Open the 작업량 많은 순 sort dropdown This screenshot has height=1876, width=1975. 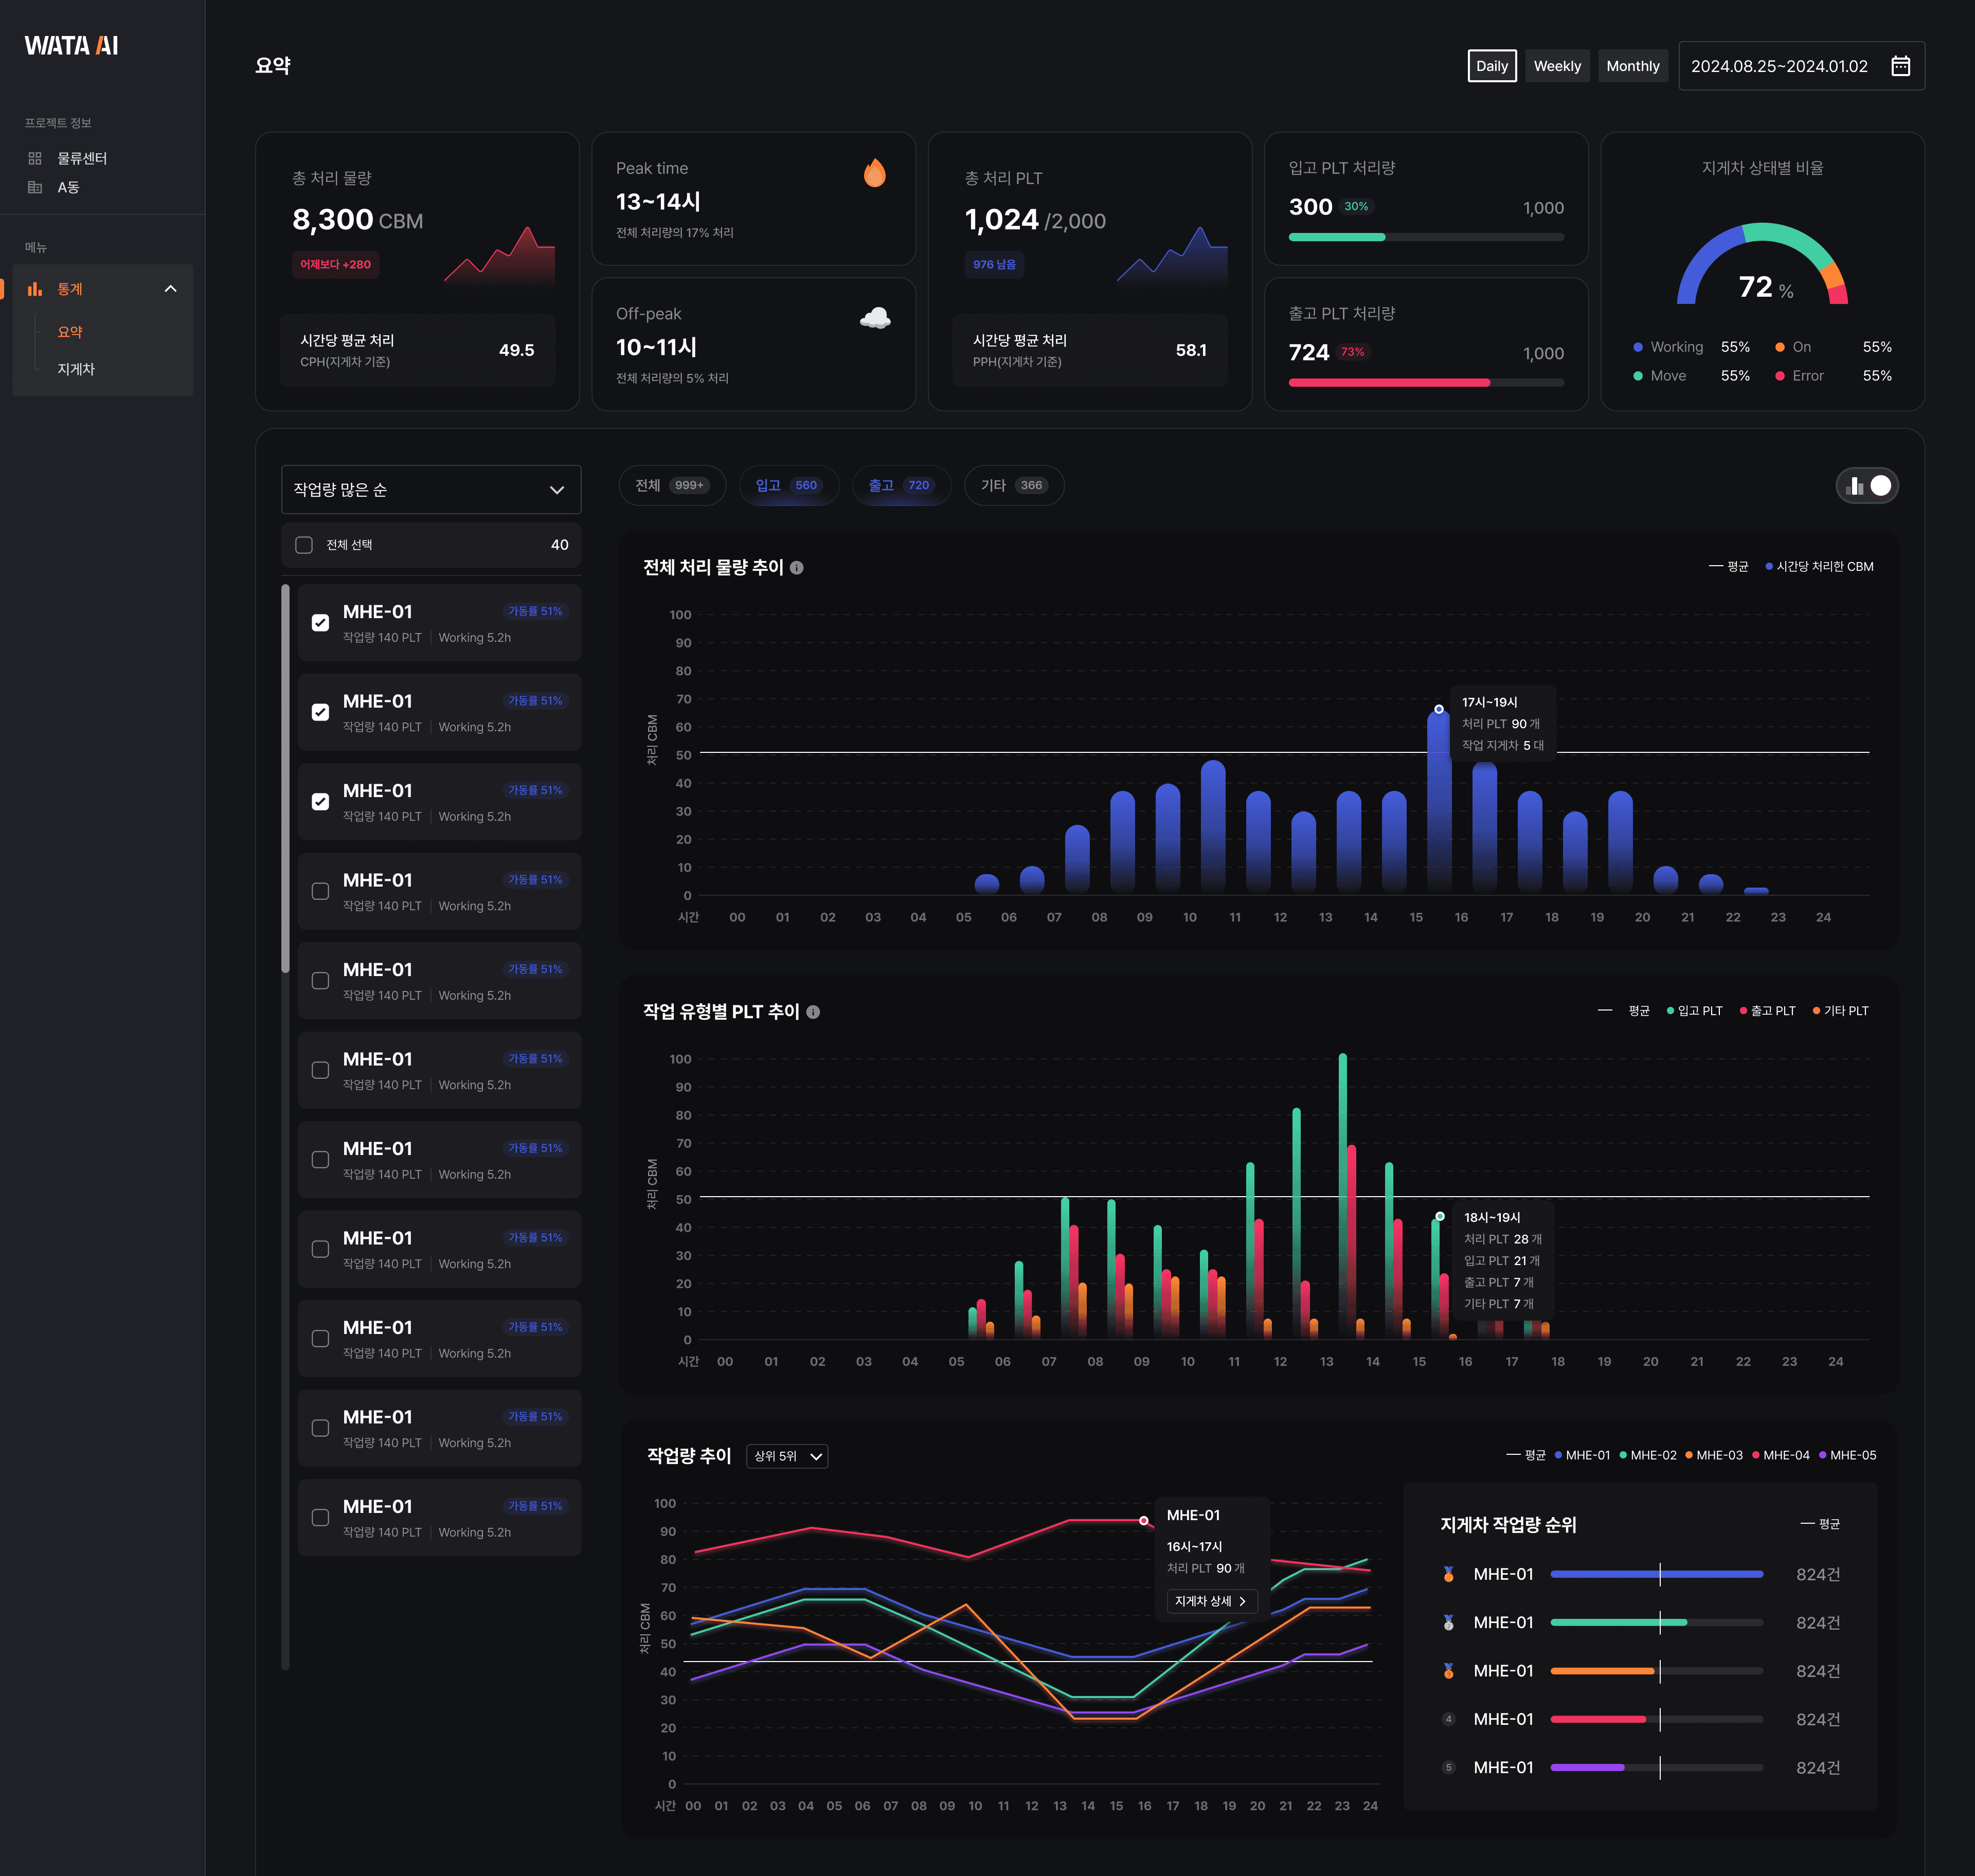[x=431, y=489]
